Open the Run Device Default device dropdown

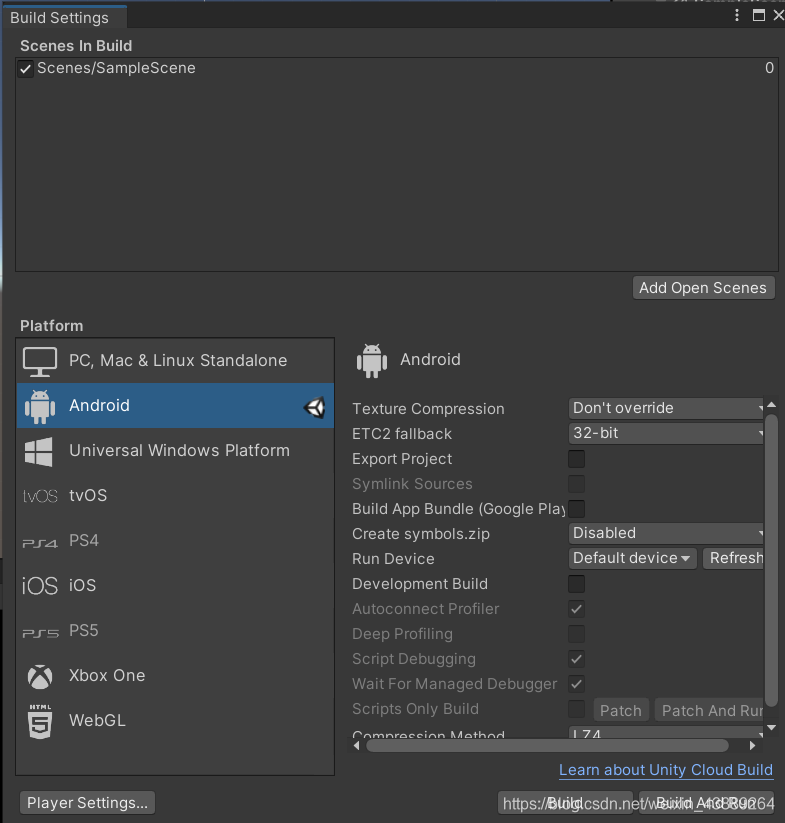click(x=632, y=558)
